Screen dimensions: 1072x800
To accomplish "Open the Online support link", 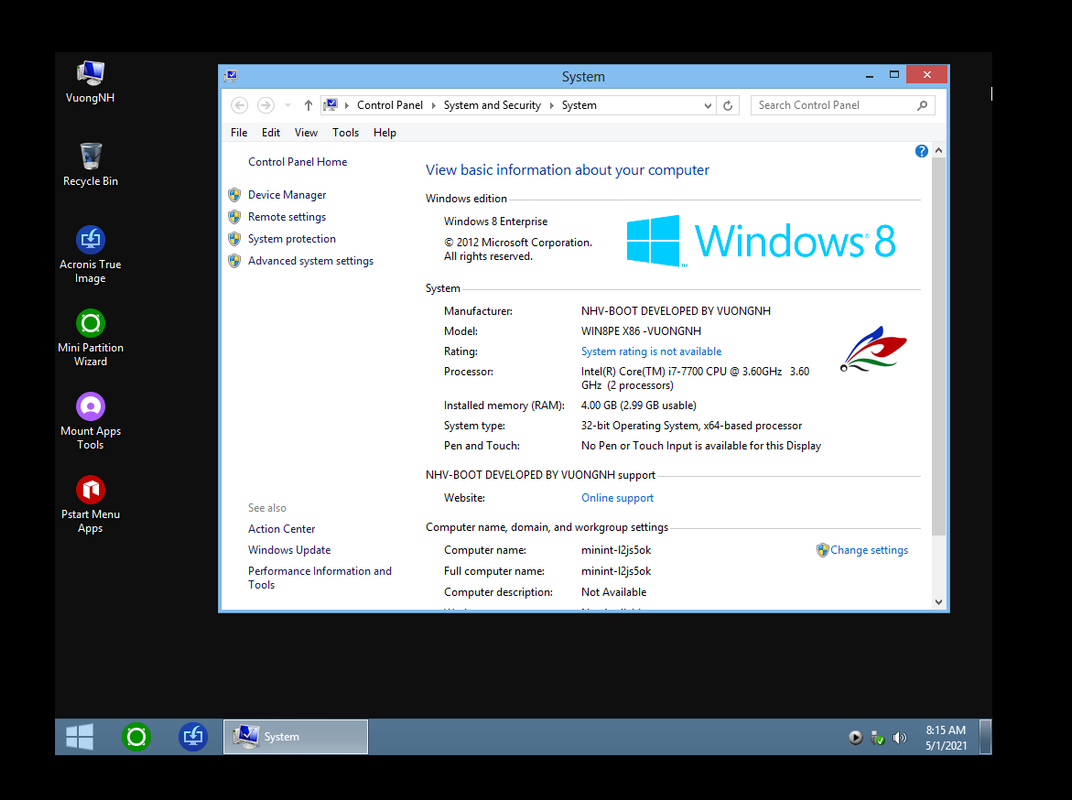I will tap(617, 498).
